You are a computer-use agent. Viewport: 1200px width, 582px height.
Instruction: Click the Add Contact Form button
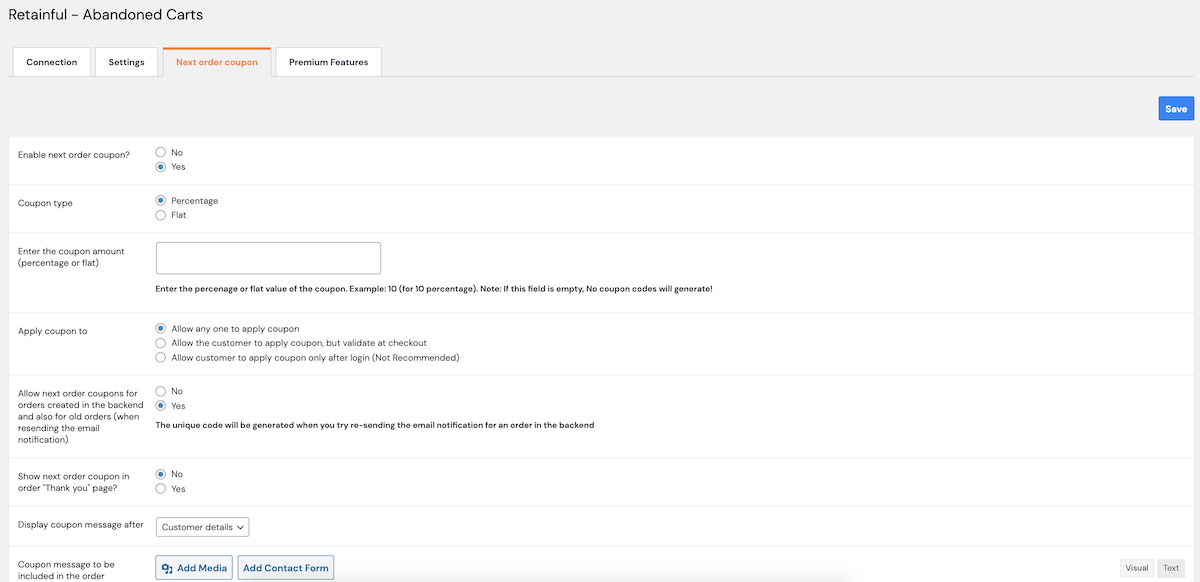pyautogui.click(x=286, y=568)
